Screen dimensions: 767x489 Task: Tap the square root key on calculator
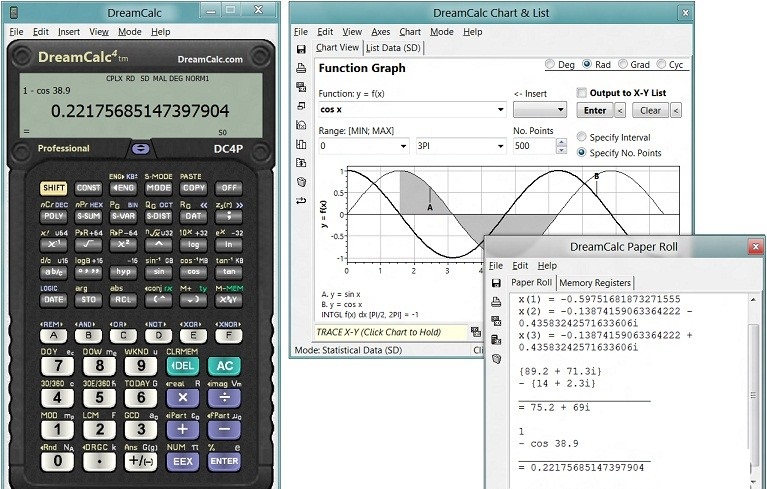point(89,244)
